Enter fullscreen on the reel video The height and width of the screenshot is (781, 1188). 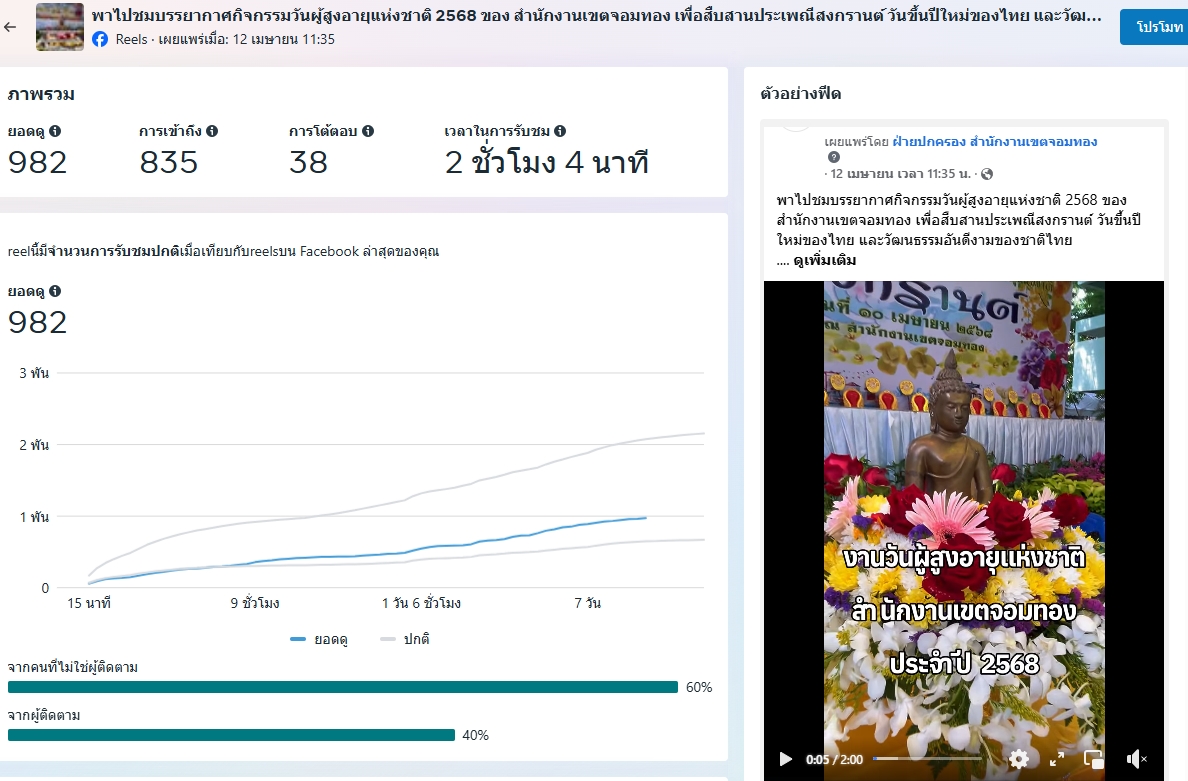(1056, 759)
